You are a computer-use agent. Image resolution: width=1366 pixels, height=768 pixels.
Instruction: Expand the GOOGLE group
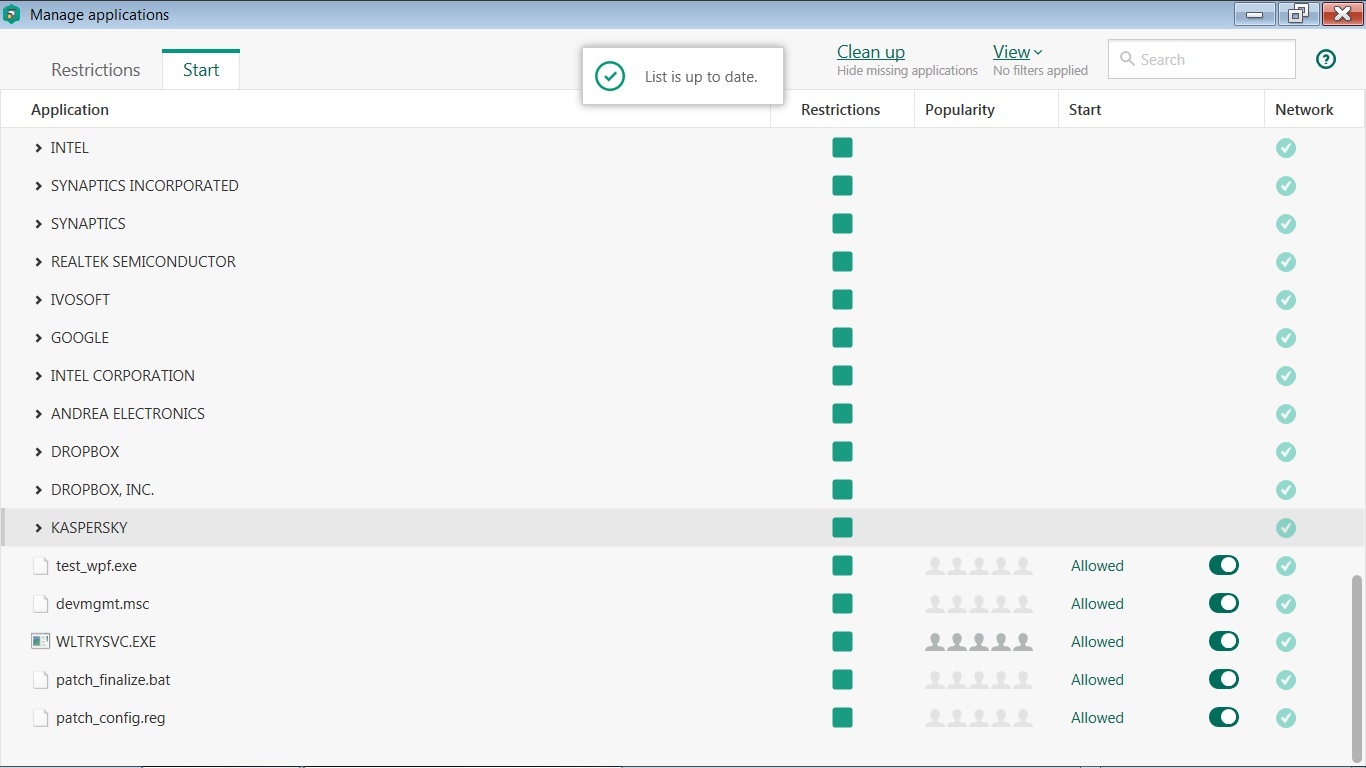[38, 338]
